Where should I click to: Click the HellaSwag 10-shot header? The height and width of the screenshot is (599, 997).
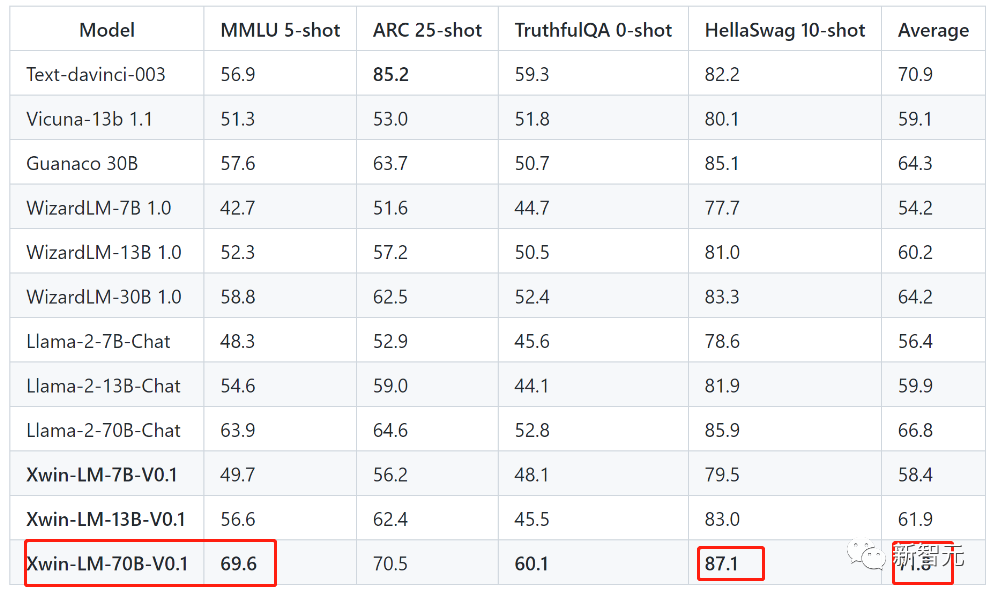(785, 30)
